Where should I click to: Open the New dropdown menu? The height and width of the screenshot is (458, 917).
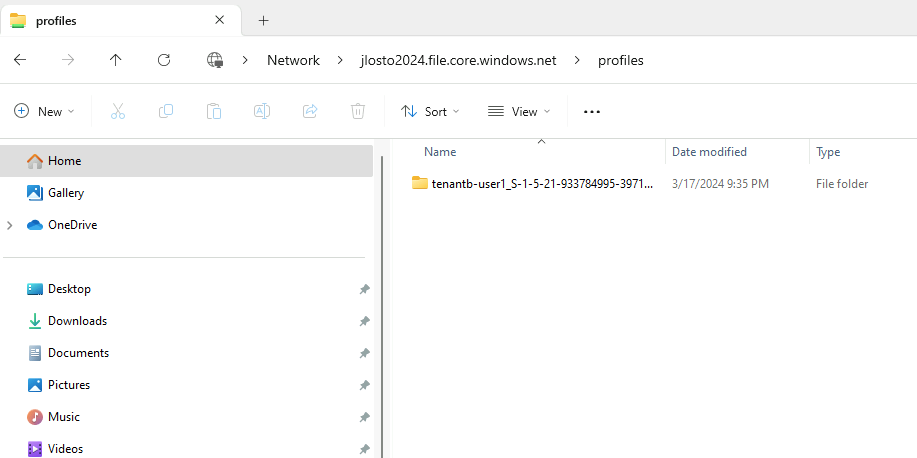pos(44,111)
